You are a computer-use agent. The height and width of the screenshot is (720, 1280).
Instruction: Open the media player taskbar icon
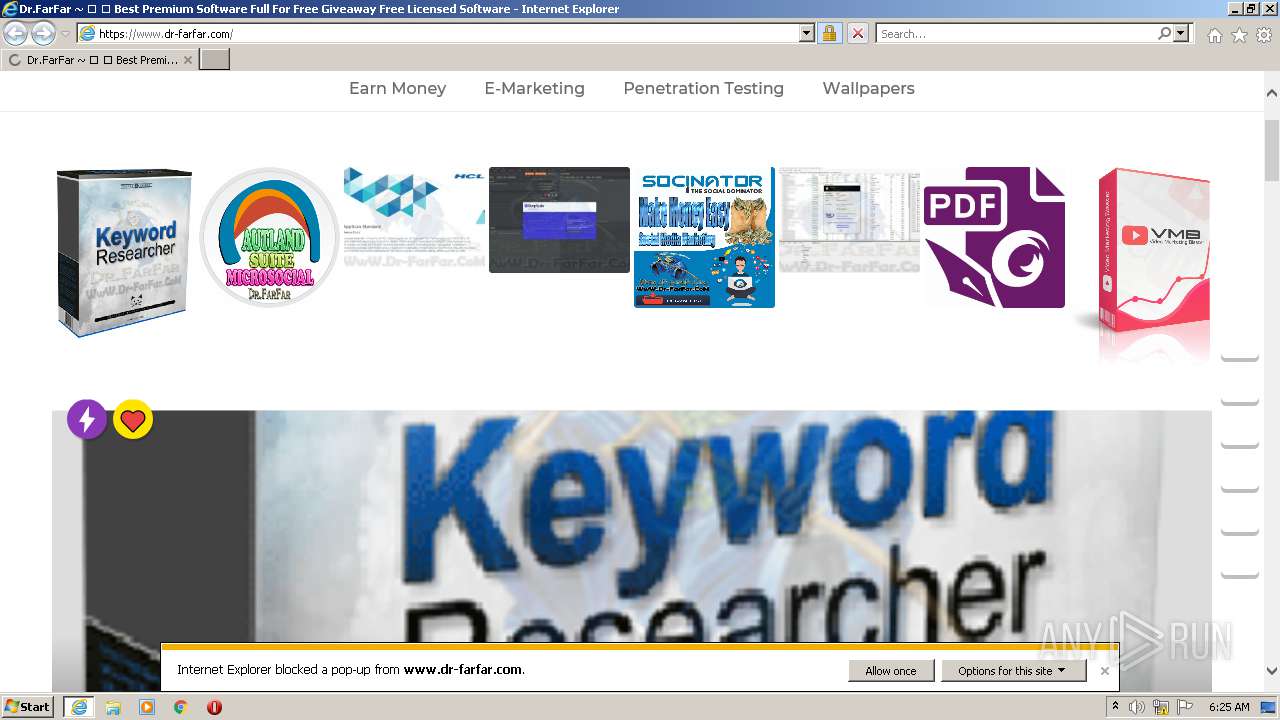coord(147,707)
